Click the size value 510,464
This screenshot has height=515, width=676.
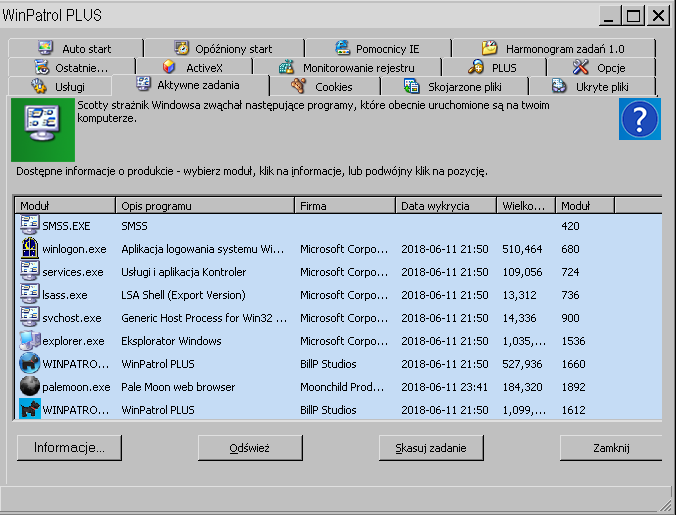(522, 249)
